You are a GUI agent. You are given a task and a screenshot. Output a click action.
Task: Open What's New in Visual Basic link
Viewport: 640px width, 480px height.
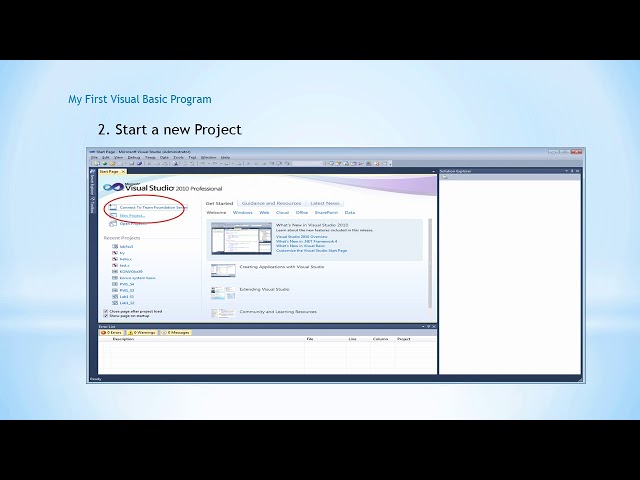[300, 246]
